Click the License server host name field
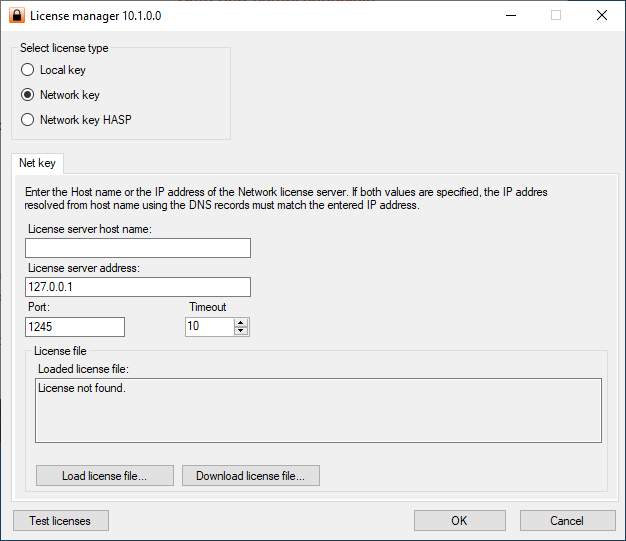The width and height of the screenshot is (626, 541). point(138,248)
